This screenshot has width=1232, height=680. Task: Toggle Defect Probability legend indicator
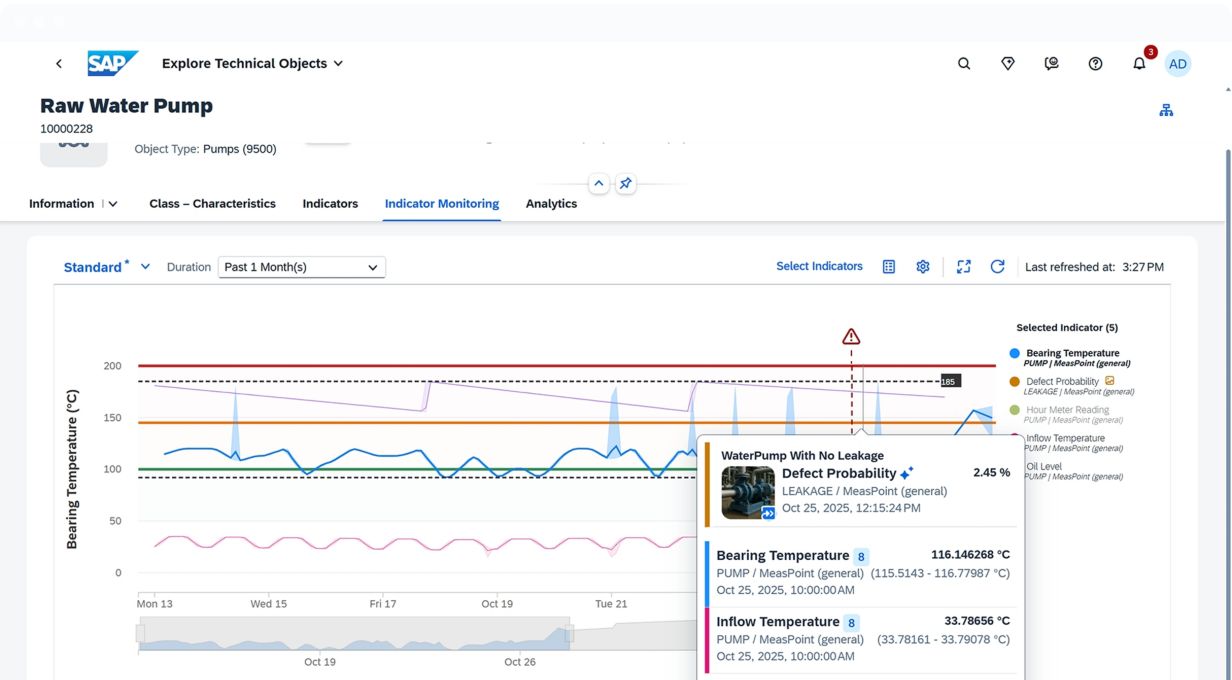pos(1061,382)
